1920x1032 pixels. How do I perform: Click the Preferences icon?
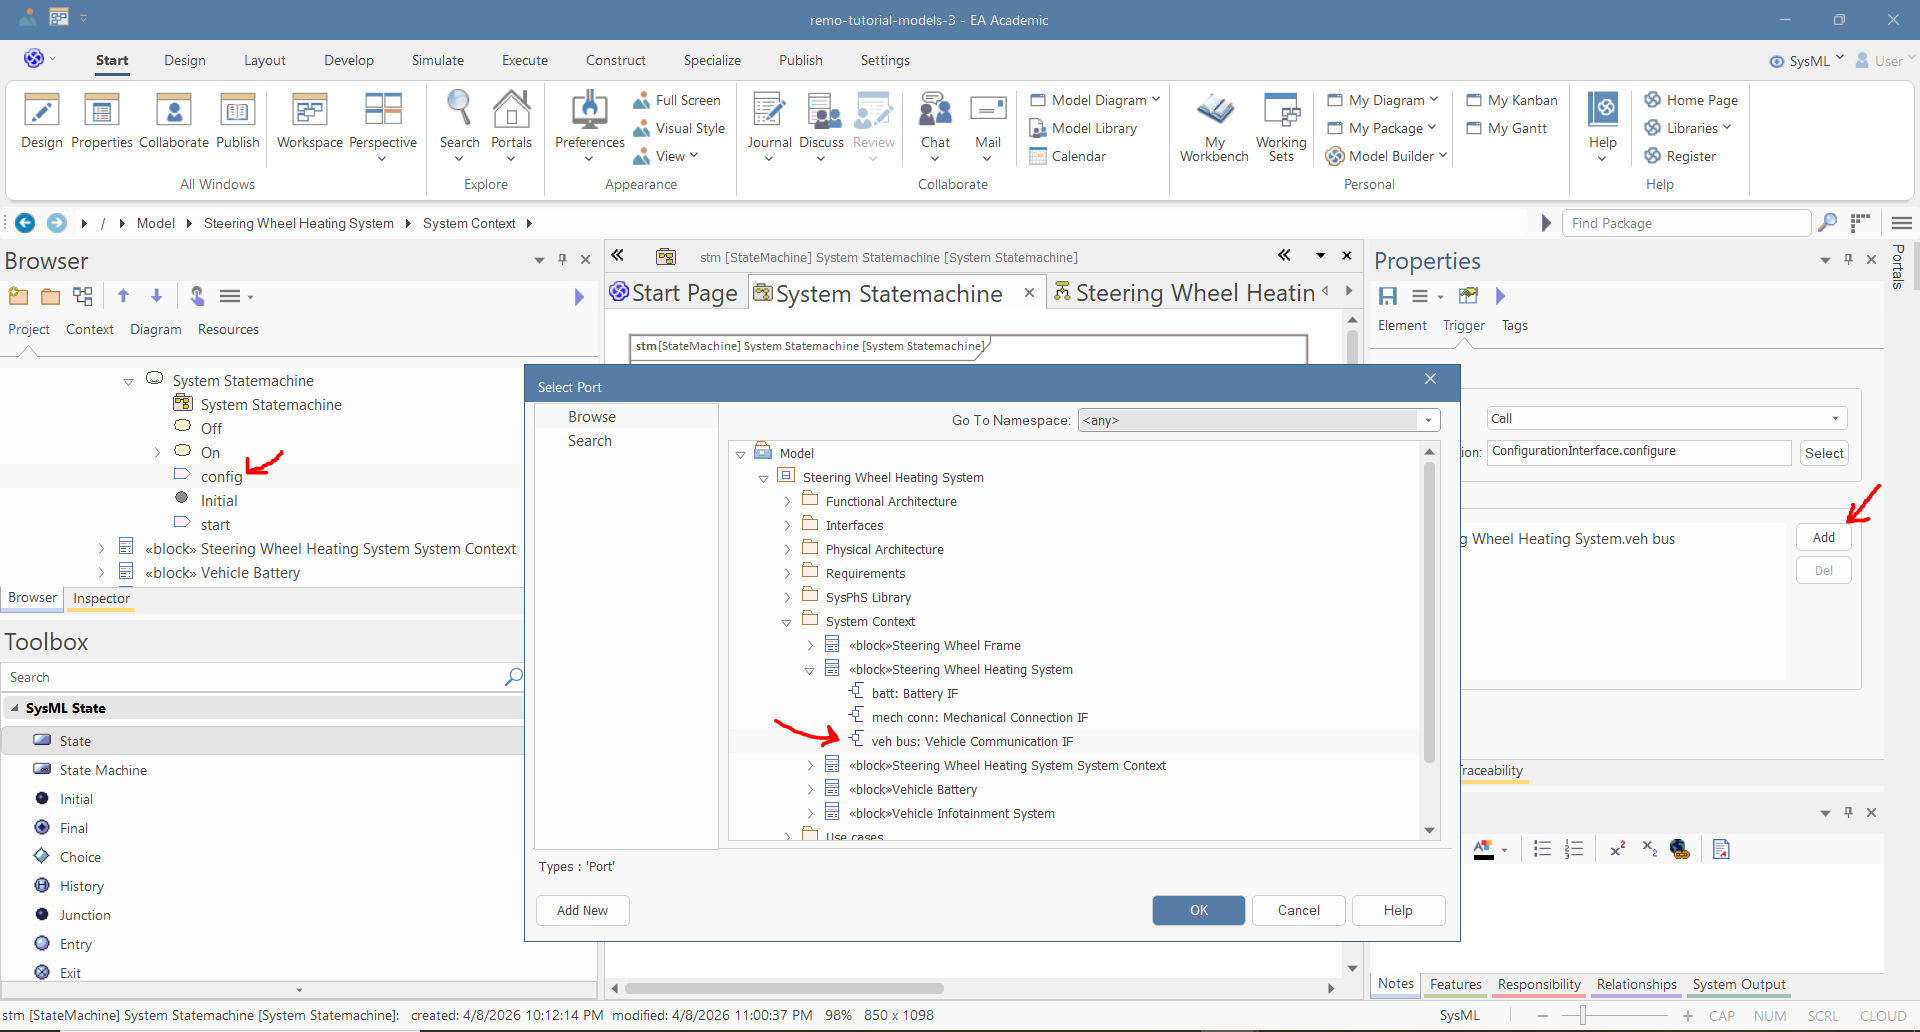pyautogui.click(x=589, y=112)
